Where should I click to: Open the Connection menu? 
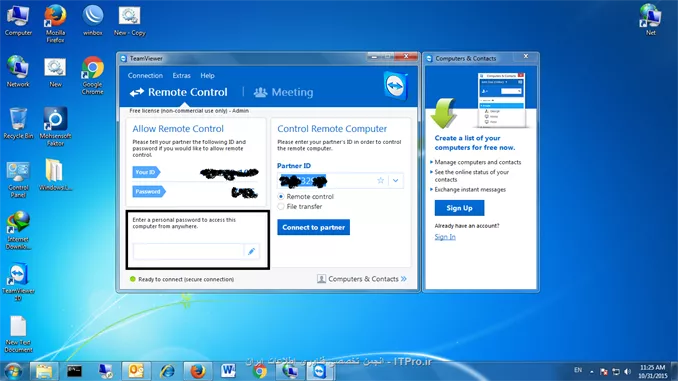(x=145, y=75)
